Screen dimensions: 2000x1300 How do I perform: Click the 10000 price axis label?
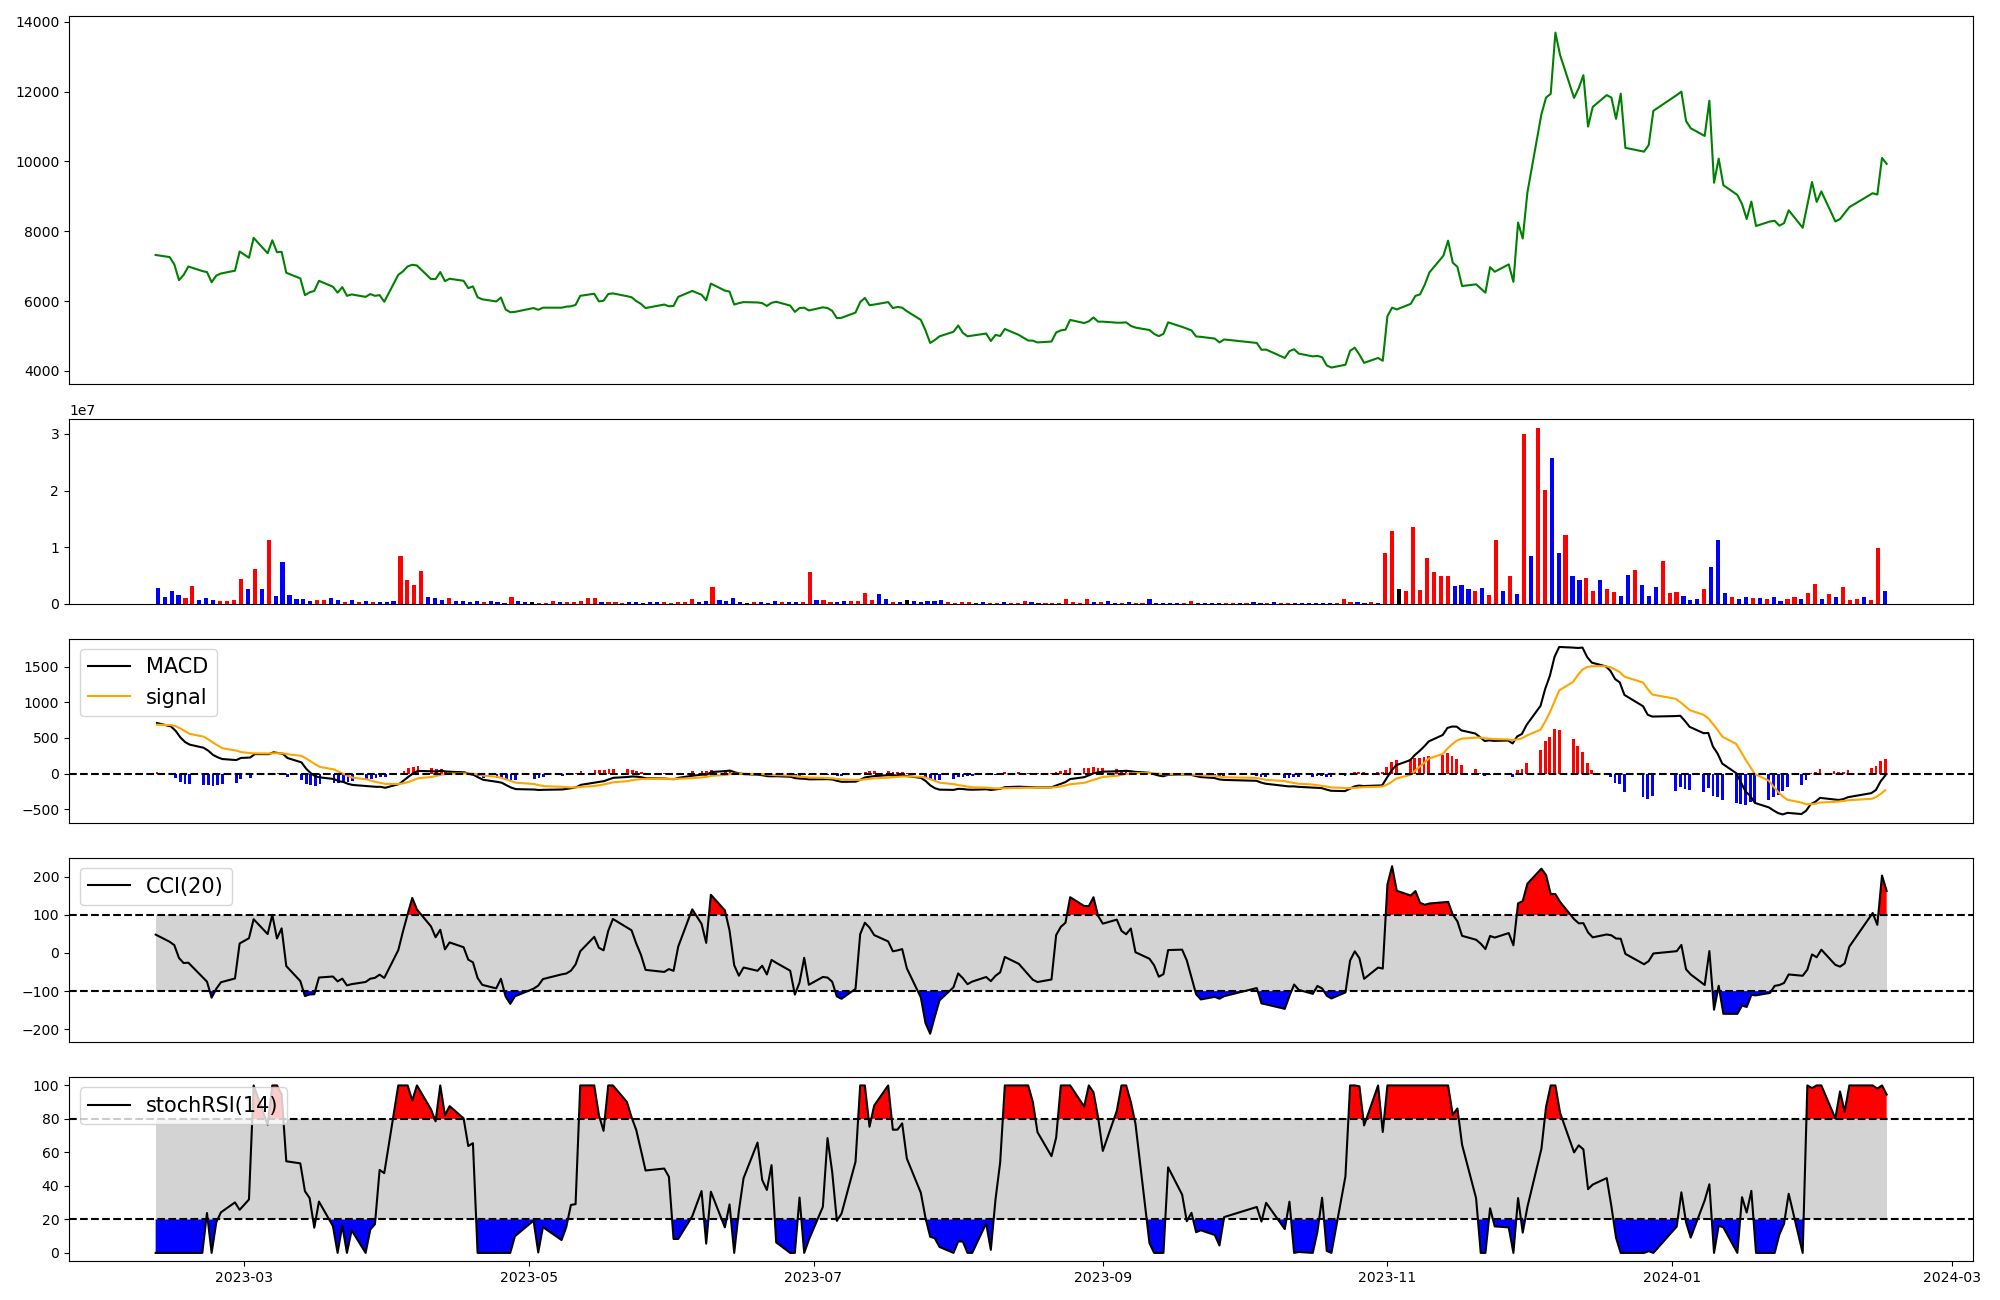click(x=38, y=162)
